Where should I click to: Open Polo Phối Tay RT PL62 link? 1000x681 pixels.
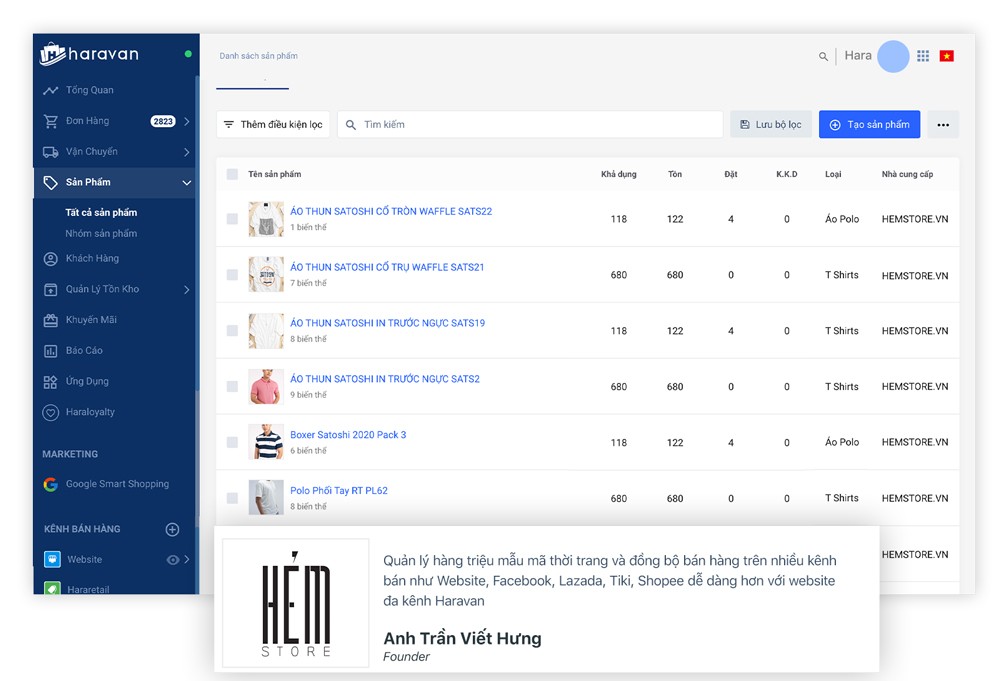(339, 490)
